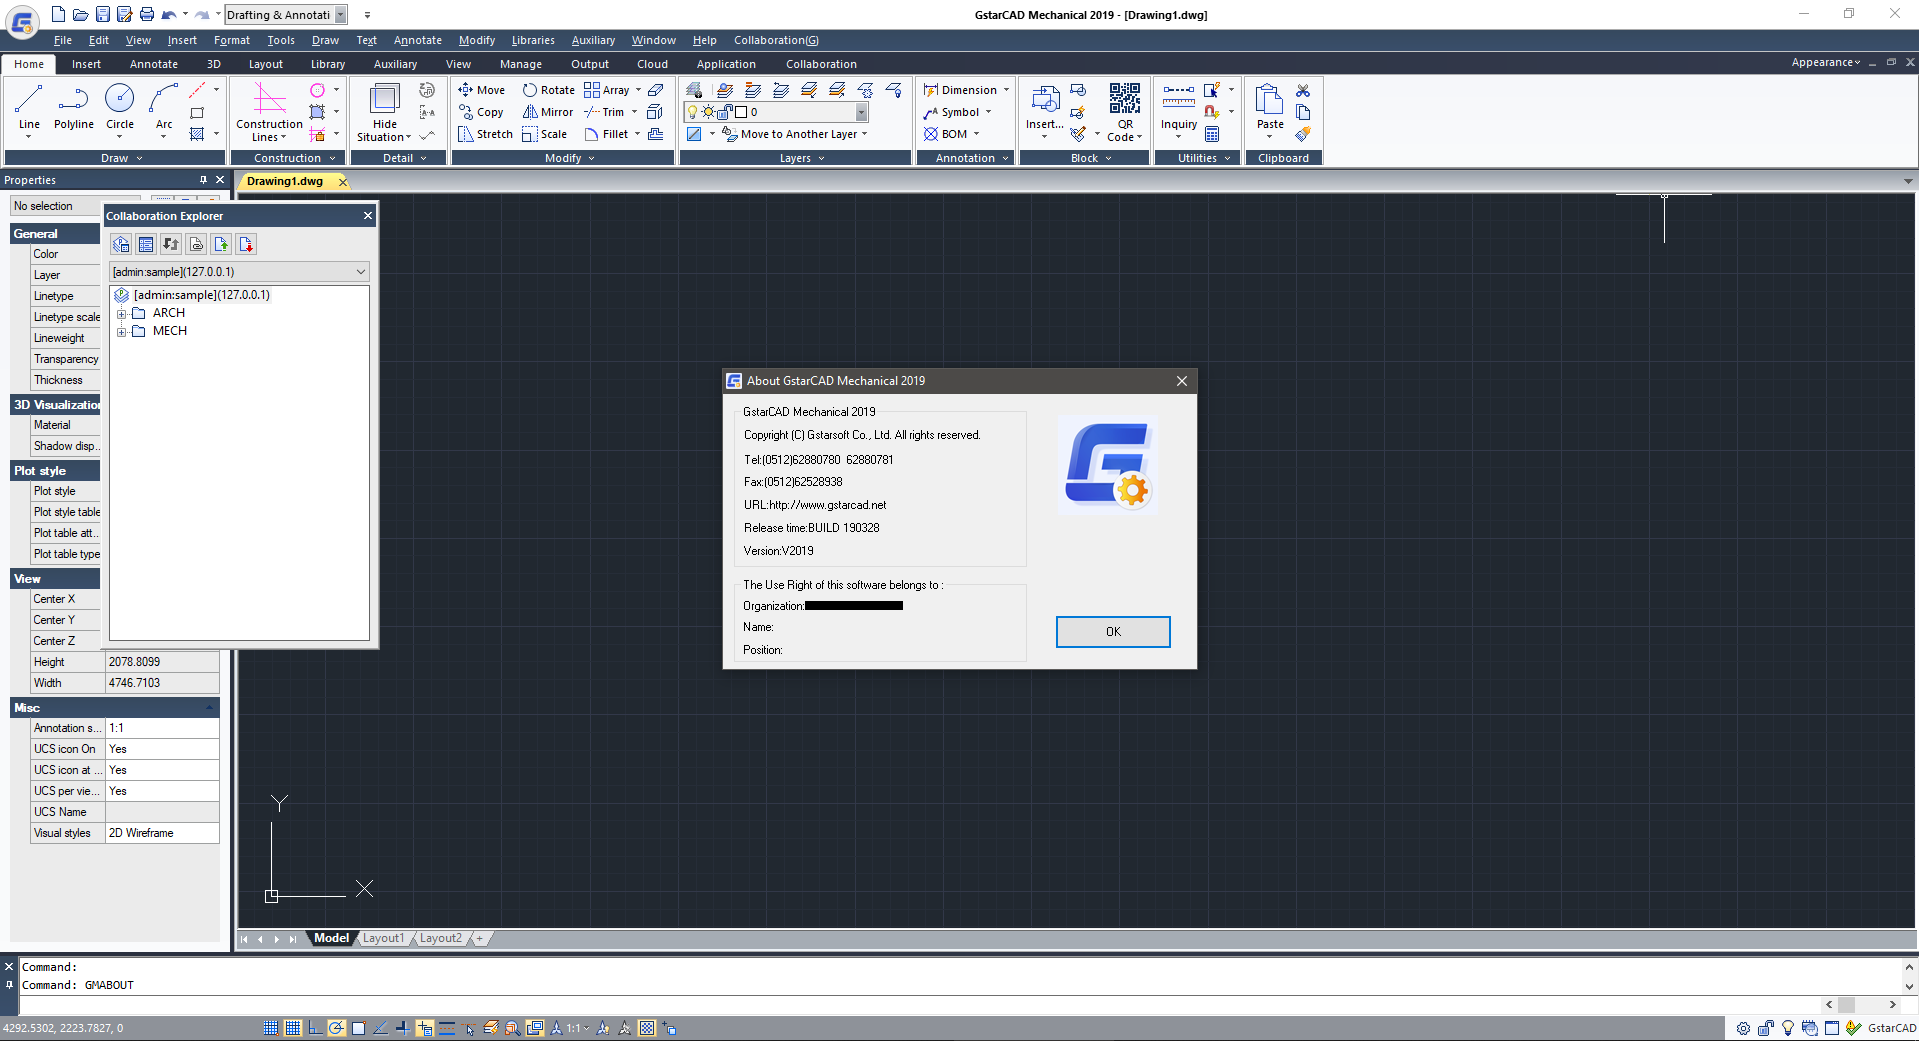
Task: Select the Circle tool
Action: click(x=120, y=108)
